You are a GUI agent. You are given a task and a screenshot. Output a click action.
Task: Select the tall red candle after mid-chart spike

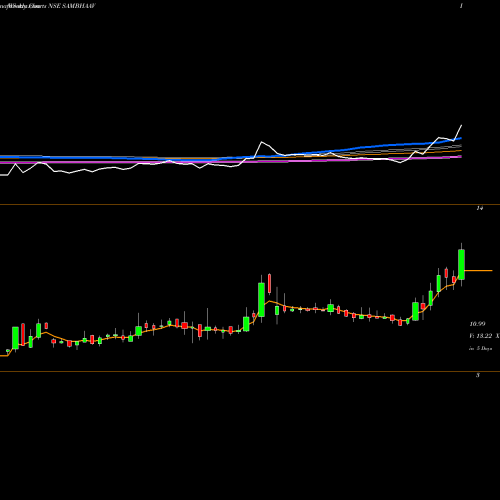[x=269, y=283]
